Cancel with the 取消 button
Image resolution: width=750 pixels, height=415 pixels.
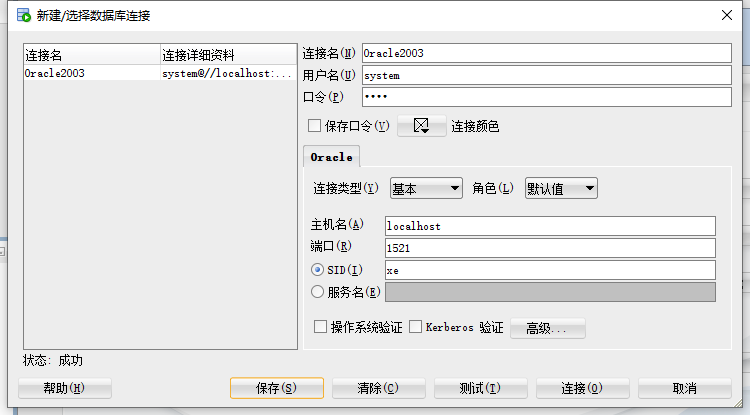(x=684, y=388)
